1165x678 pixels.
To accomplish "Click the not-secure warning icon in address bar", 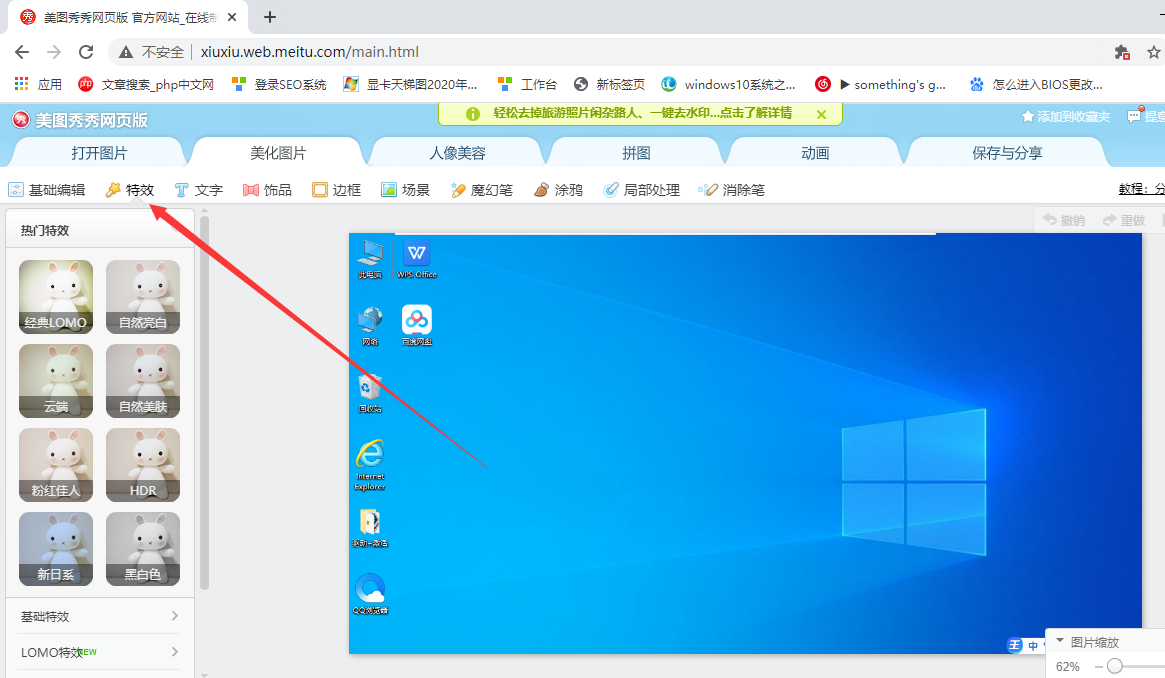I will point(126,52).
